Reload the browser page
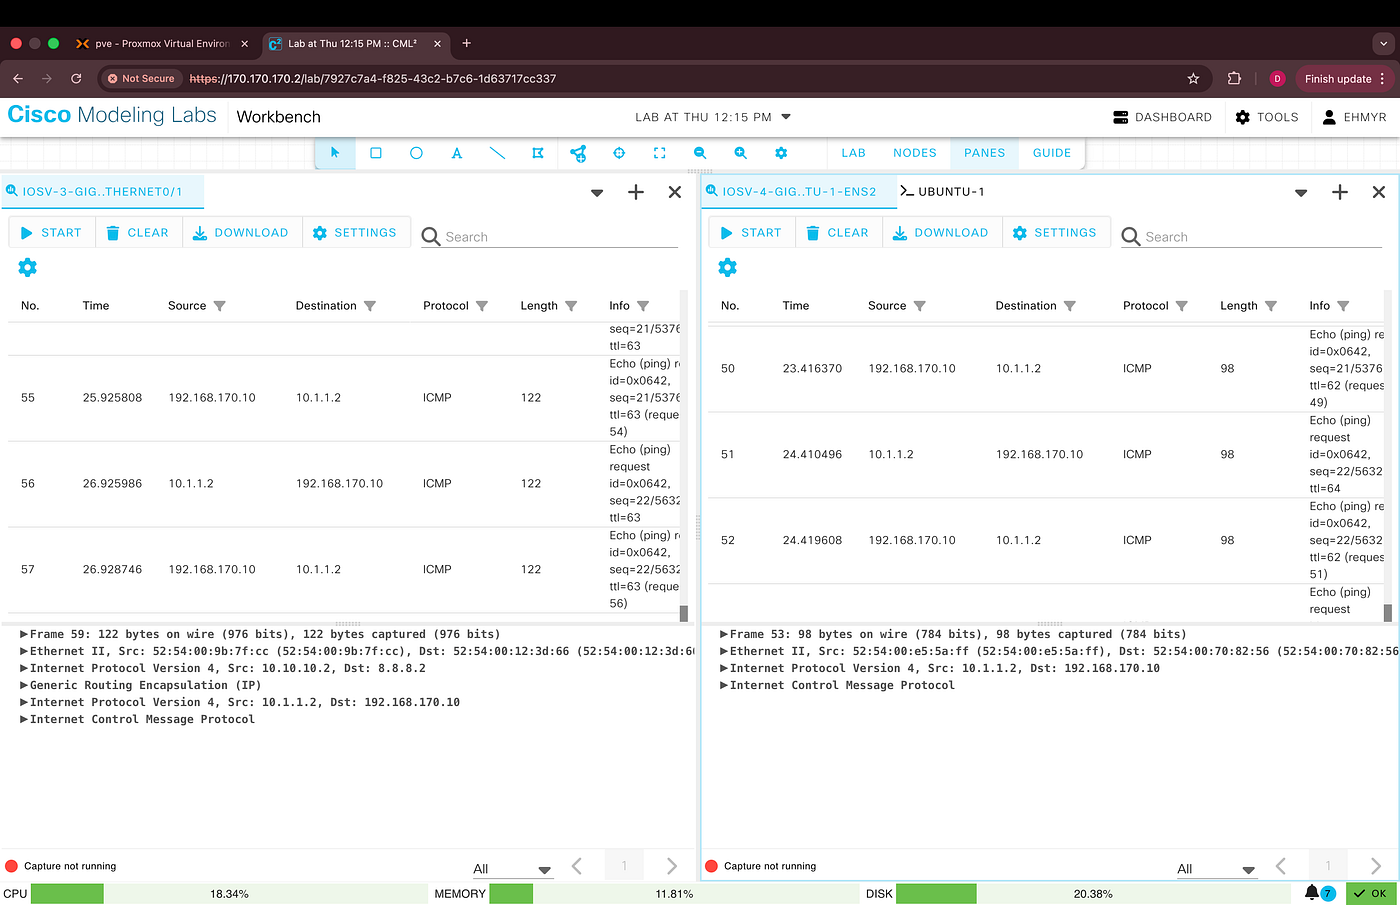The height and width of the screenshot is (905, 1400). point(76,78)
